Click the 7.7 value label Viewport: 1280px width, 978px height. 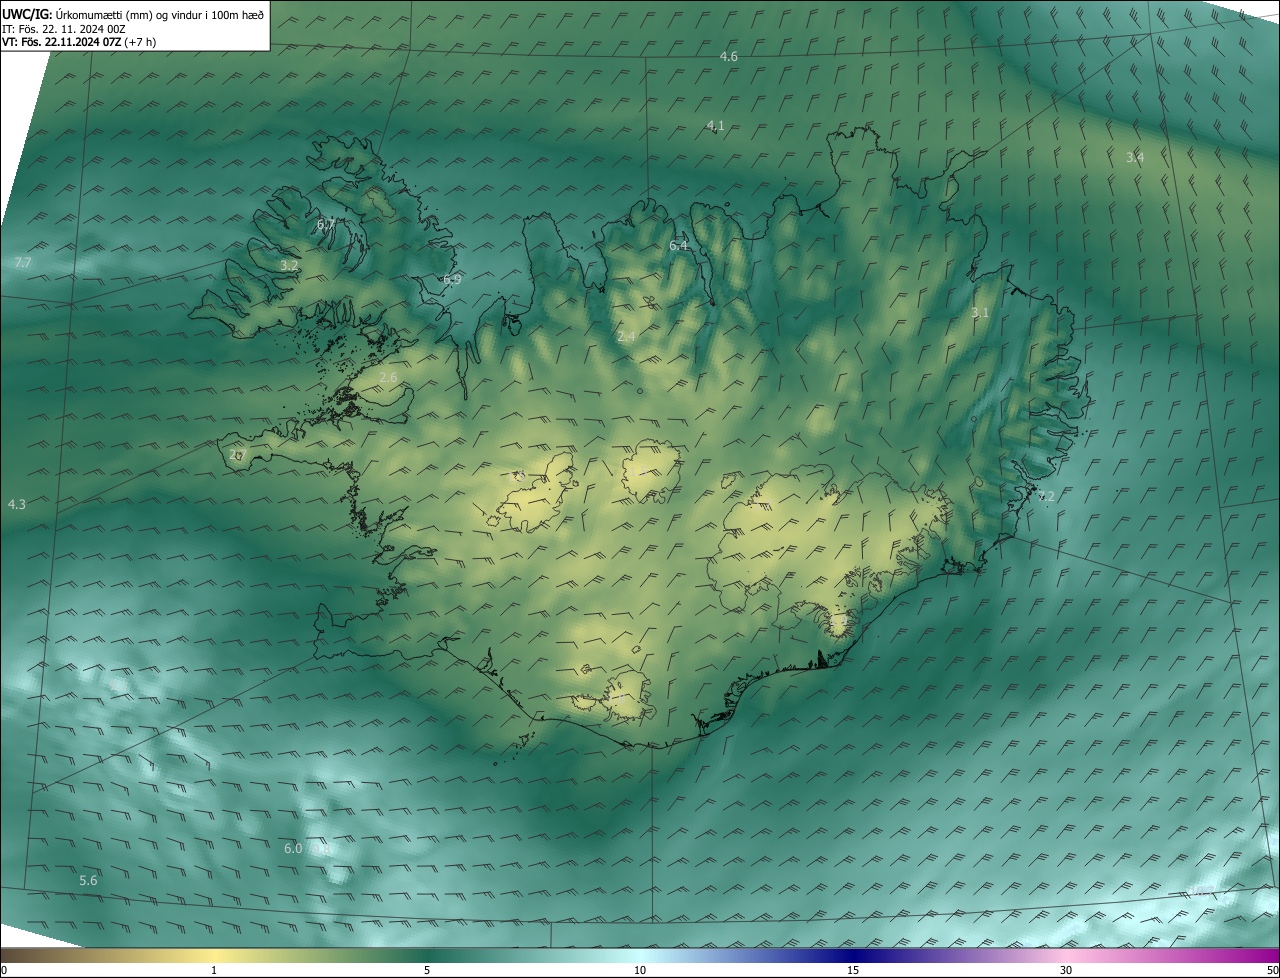coord(23,263)
